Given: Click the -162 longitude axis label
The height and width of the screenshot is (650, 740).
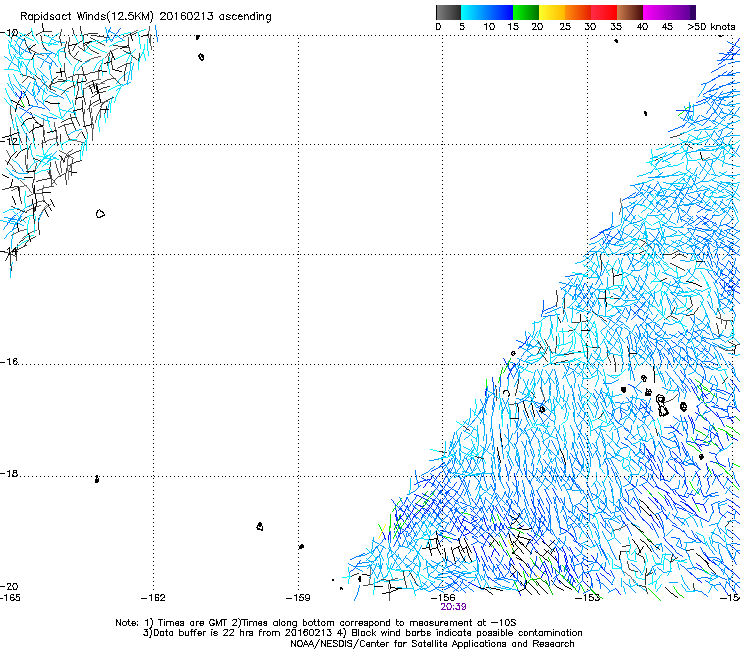Looking at the screenshot, I should pyautogui.click(x=153, y=598).
